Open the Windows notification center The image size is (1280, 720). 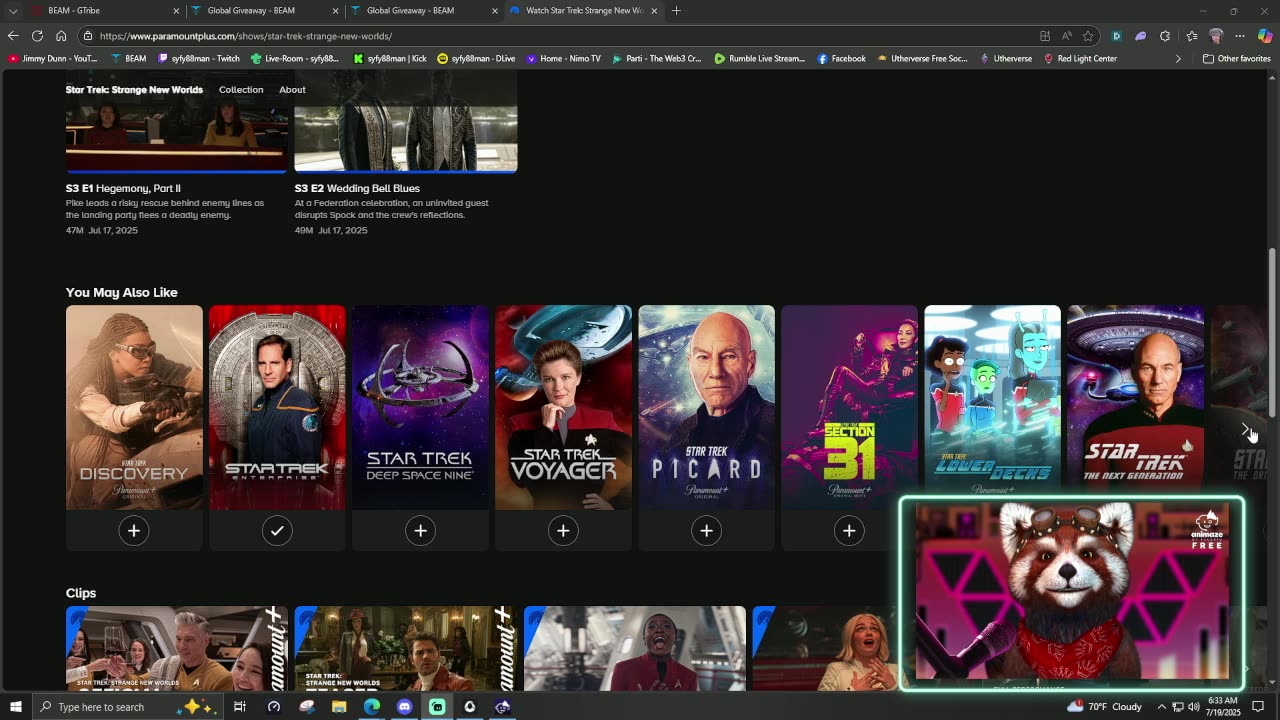(x=1257, y=707)
